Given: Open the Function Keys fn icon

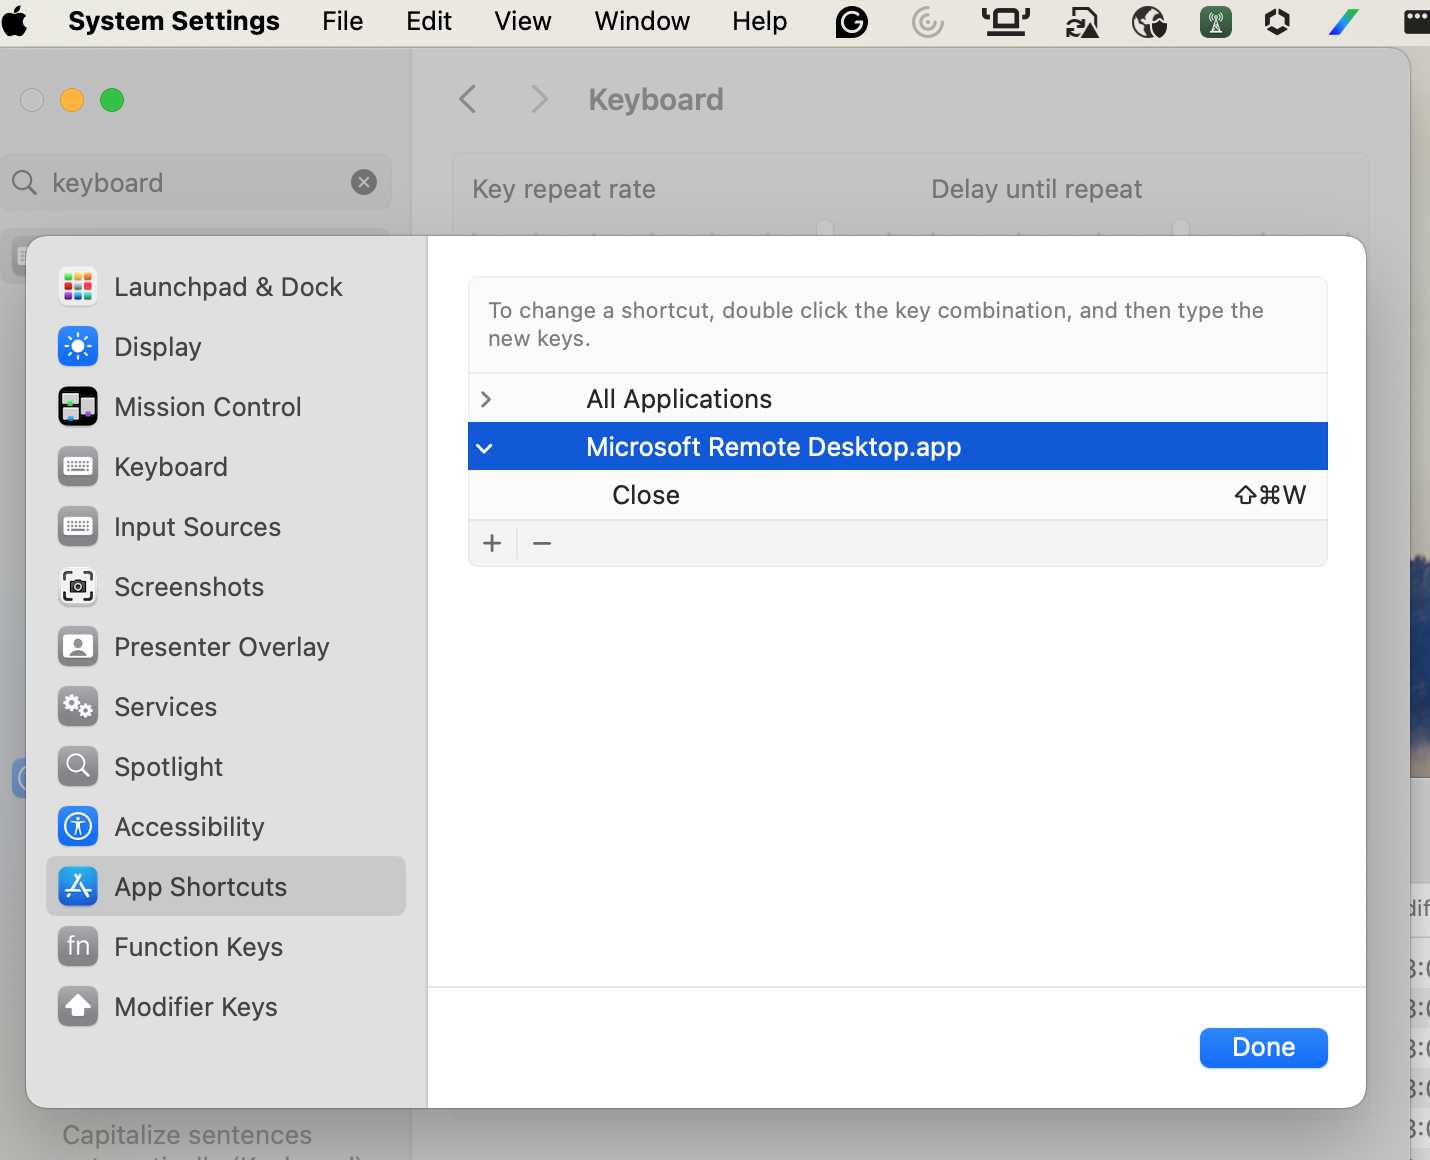Looking at the screenshot, I should click(x=78, y=947).
